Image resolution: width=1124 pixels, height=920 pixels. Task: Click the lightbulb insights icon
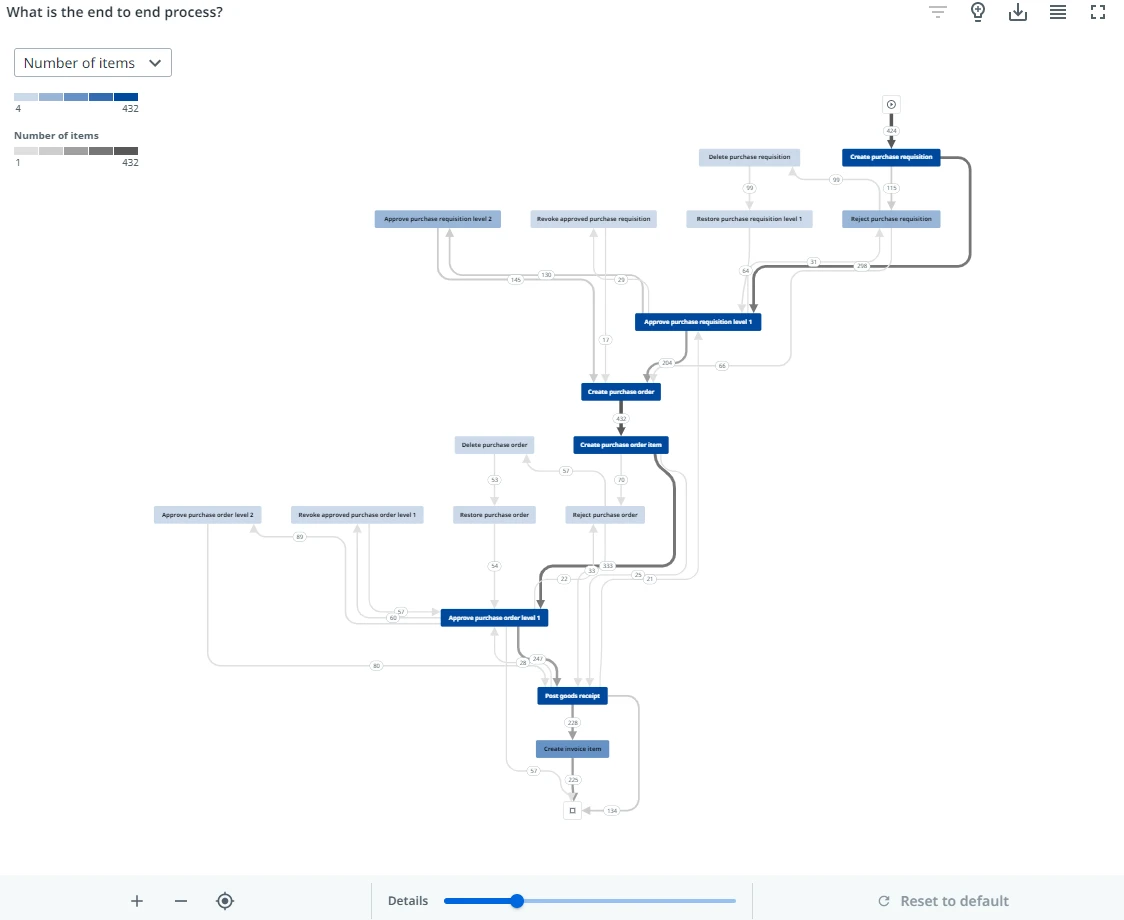tap(978, 12)
